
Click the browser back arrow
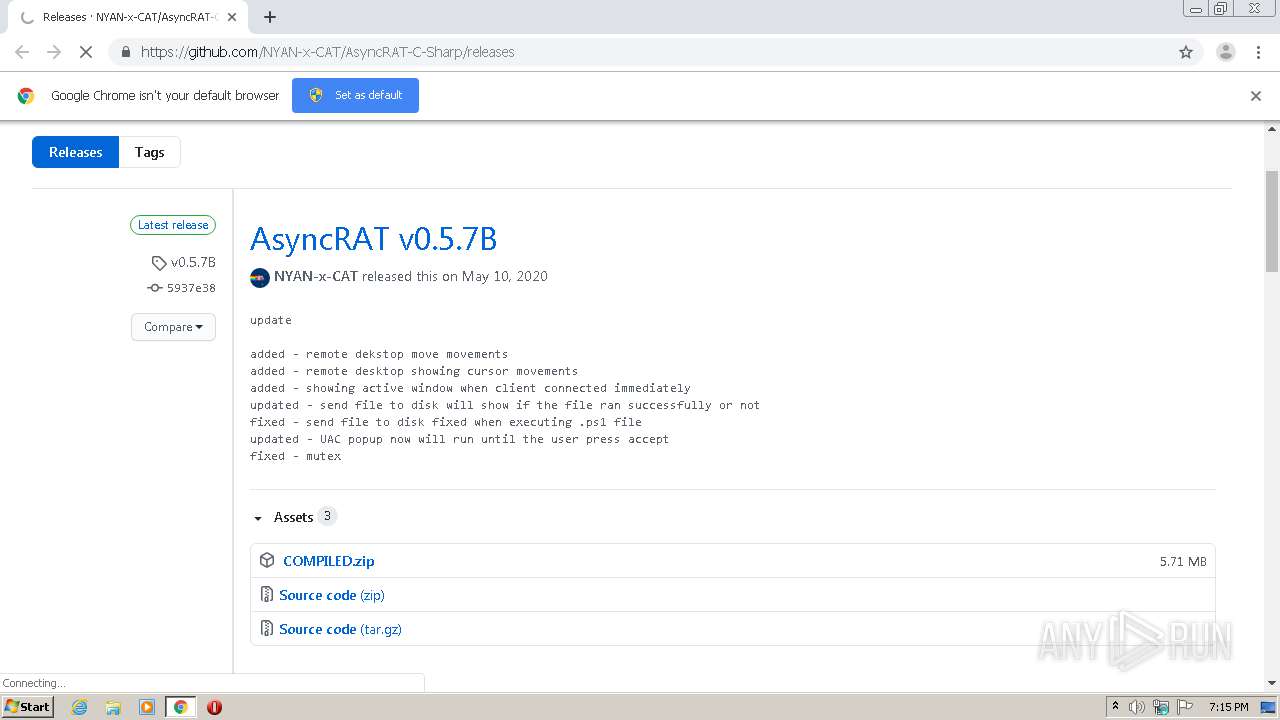22,52
